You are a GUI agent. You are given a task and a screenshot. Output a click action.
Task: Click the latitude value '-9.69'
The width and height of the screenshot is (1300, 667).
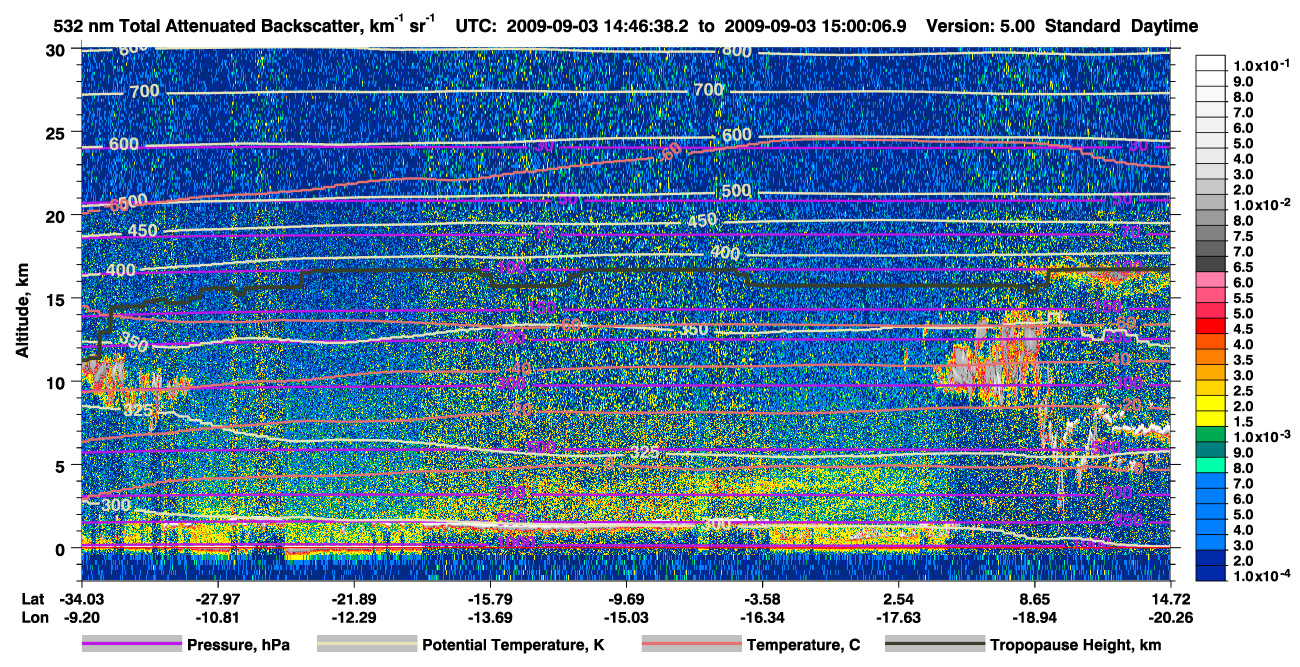point(626,599)
